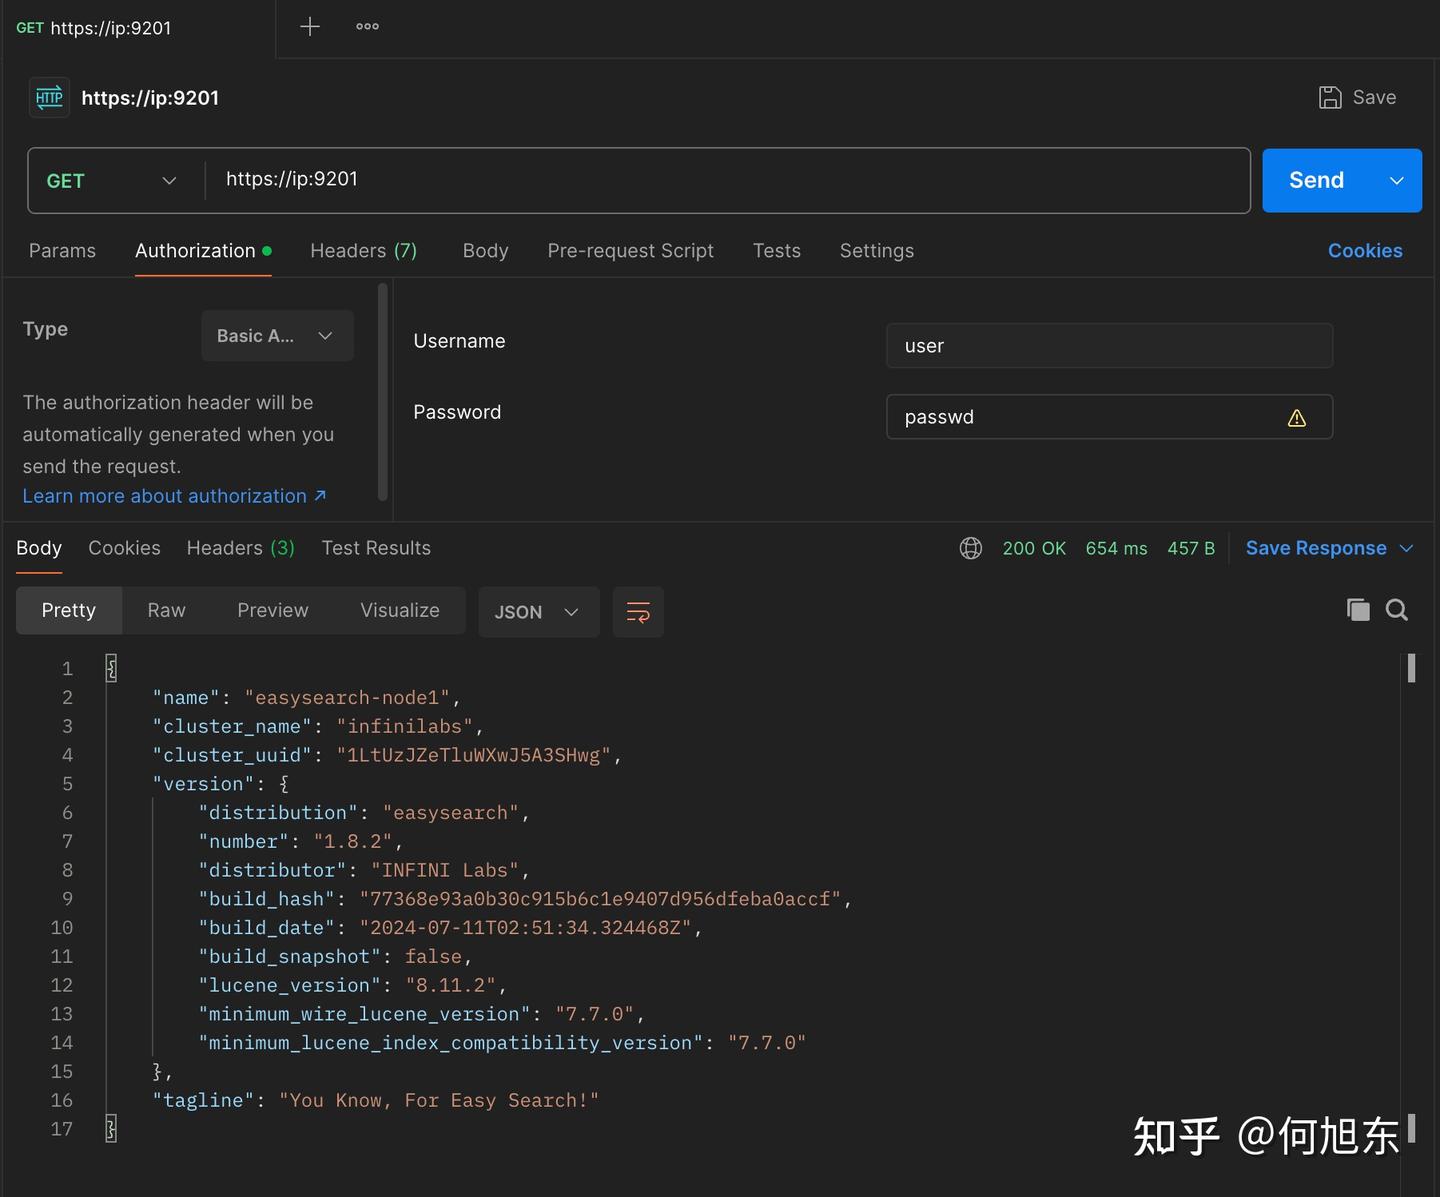Switch to the Headers (7) request tab

tap(363, 251)
